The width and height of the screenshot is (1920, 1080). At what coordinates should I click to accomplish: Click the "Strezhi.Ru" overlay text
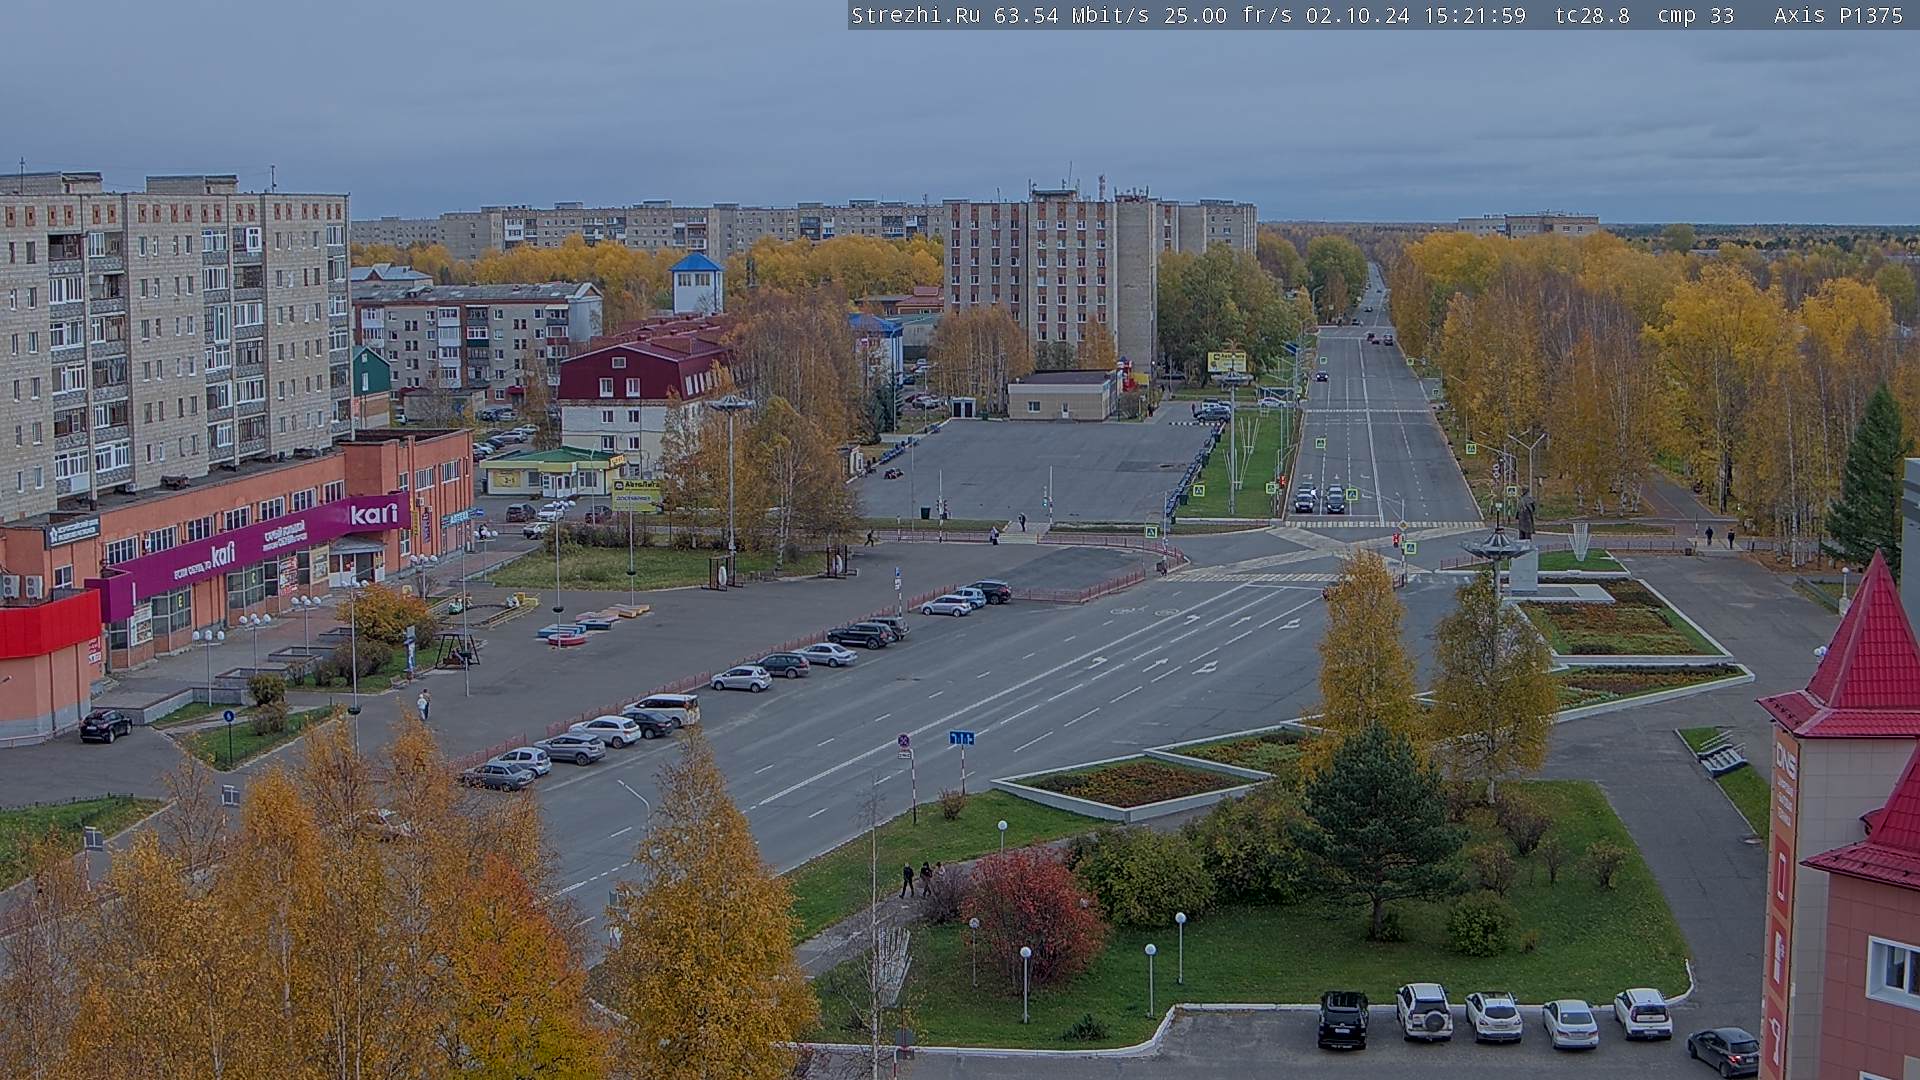915,15
